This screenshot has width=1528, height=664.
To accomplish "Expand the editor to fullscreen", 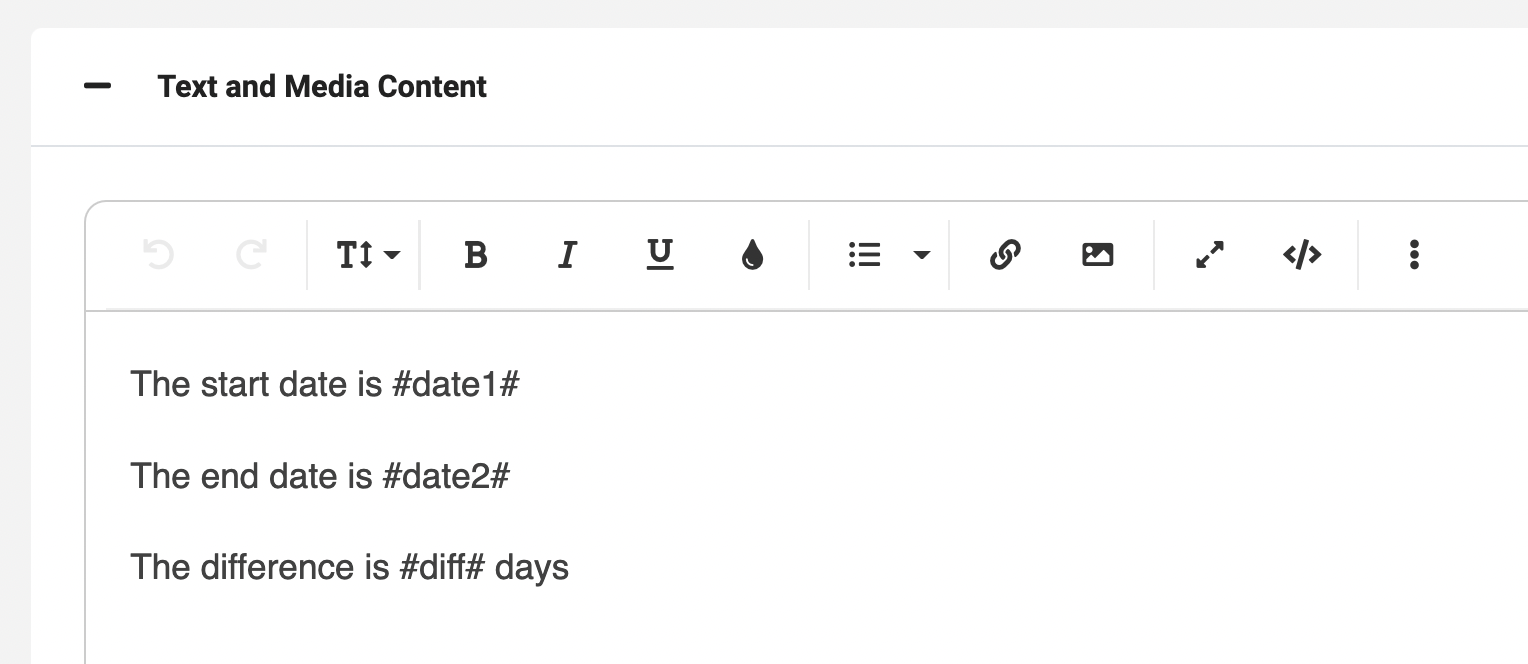I will click(x=1210, y=255).
